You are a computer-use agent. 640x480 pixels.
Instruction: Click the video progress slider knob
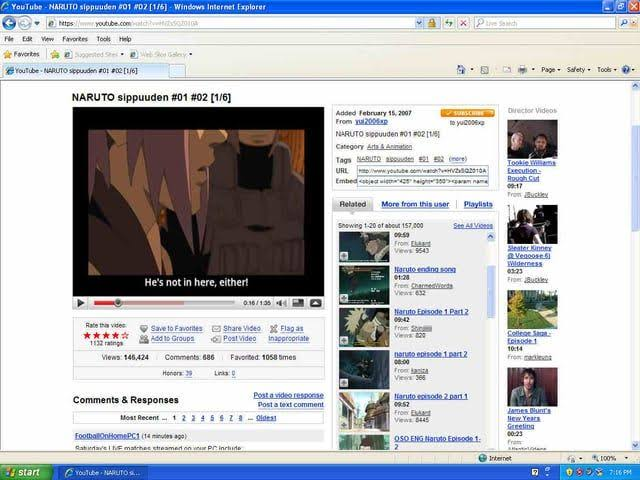coord(118,303)
